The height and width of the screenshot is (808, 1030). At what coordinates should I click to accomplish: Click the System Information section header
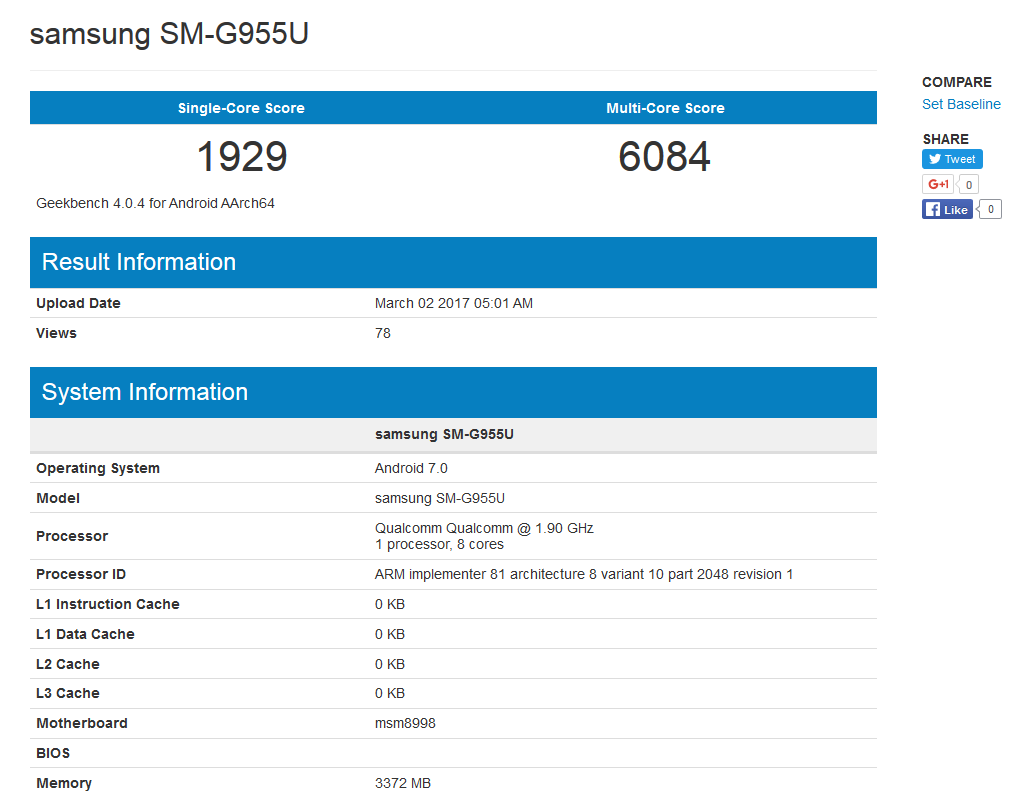(x=453, y=392)
